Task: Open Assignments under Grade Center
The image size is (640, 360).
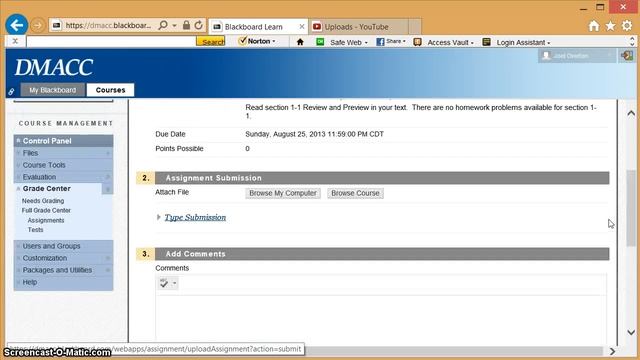Action: pos(46,220)
